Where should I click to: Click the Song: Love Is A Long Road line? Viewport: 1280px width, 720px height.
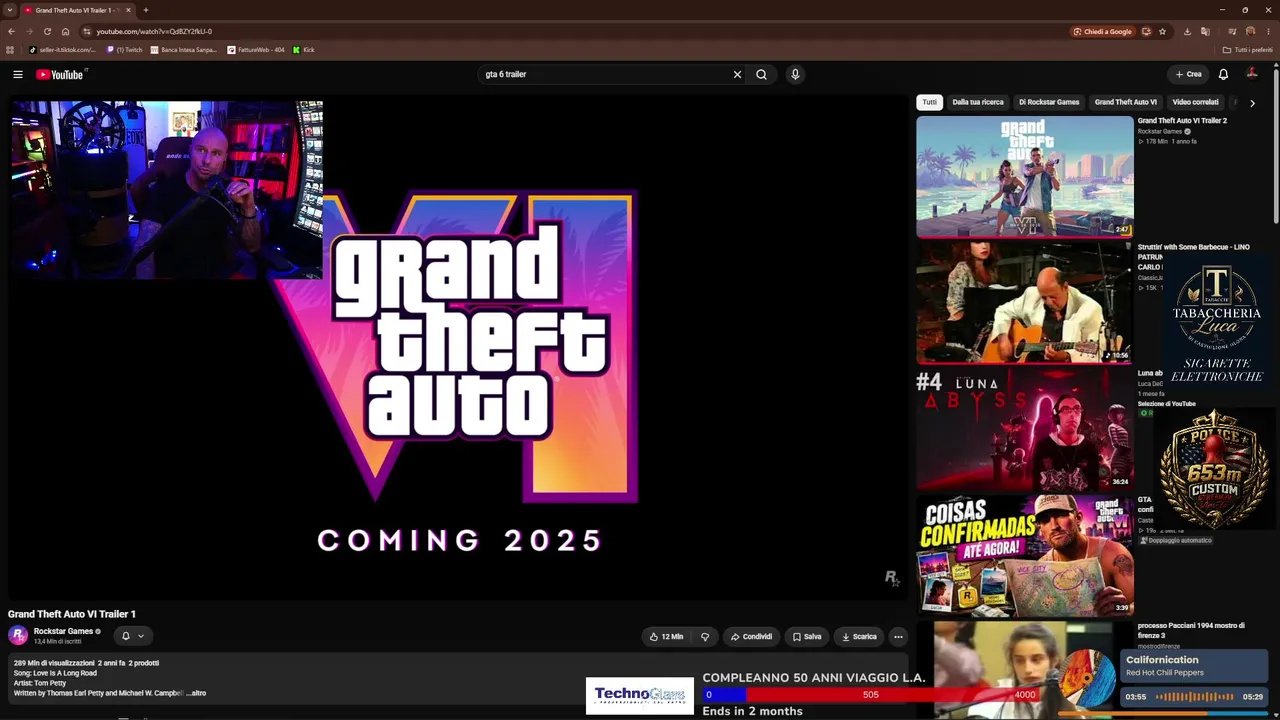point(55,673)
